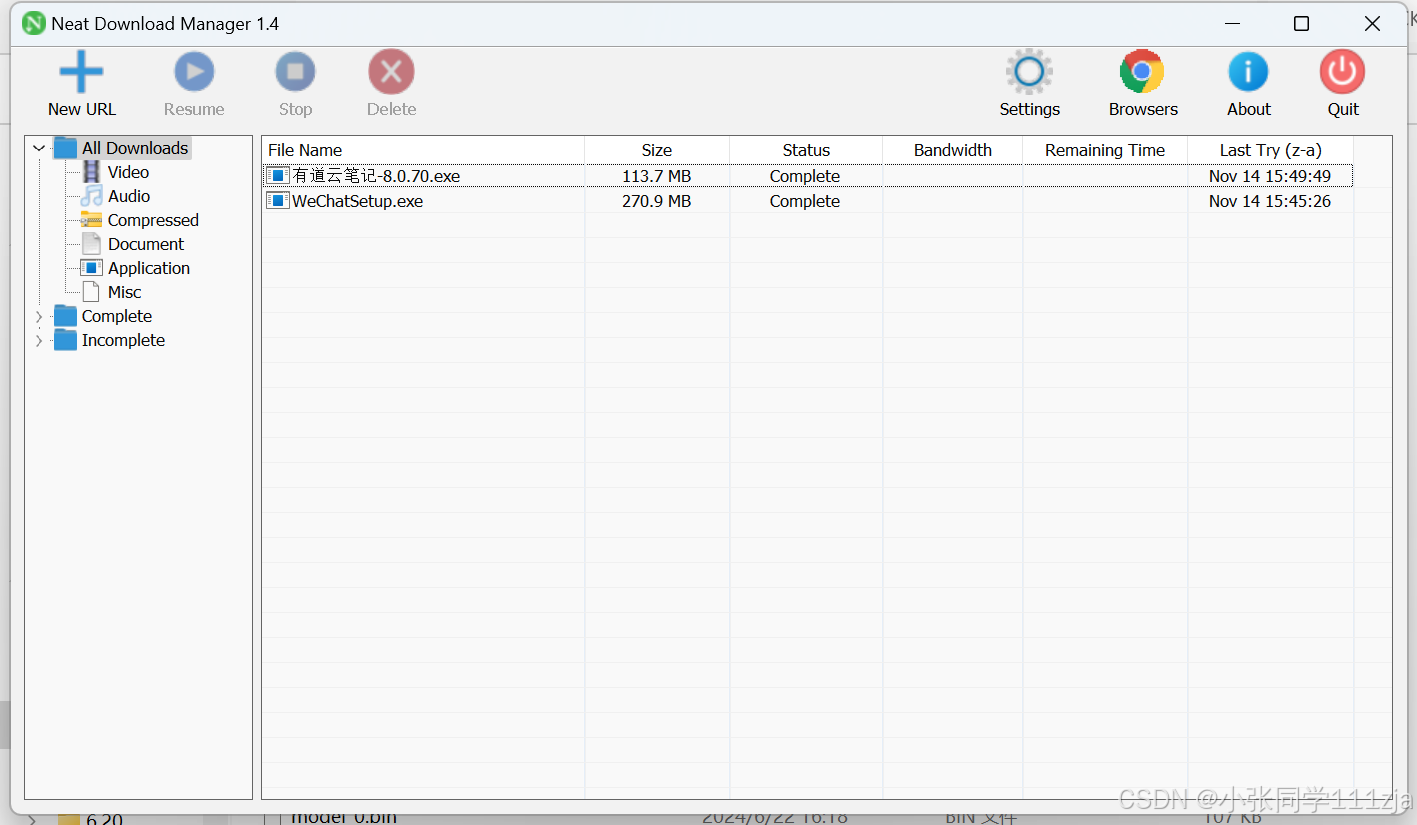The width and height of the screenshot is (1417, 825).
Task: Click the Incomplete folder icon
Action: click(x=65, y=340)
